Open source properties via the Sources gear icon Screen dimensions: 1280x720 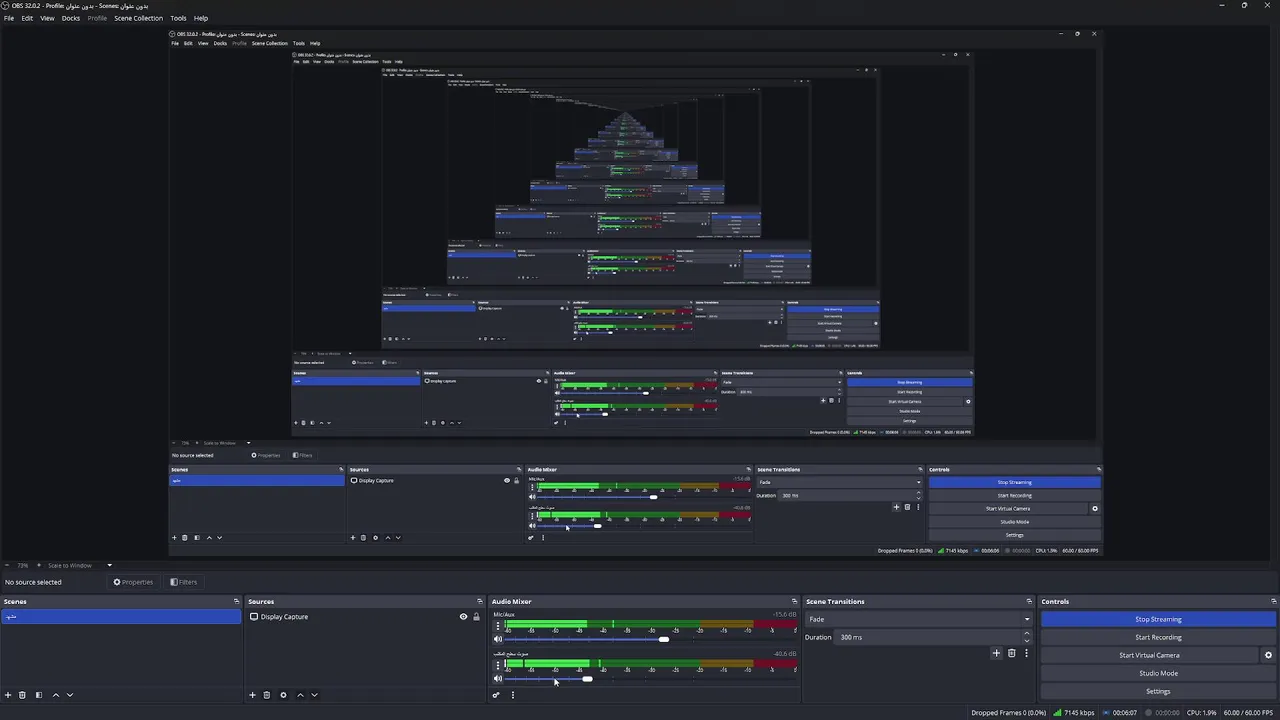click(283, 695)
